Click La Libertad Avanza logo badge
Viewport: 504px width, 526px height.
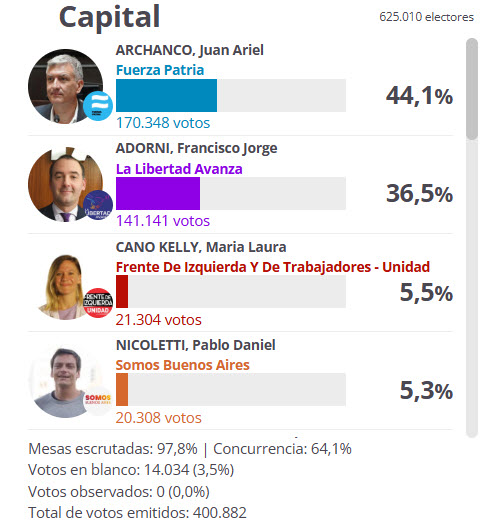(98, 205)
